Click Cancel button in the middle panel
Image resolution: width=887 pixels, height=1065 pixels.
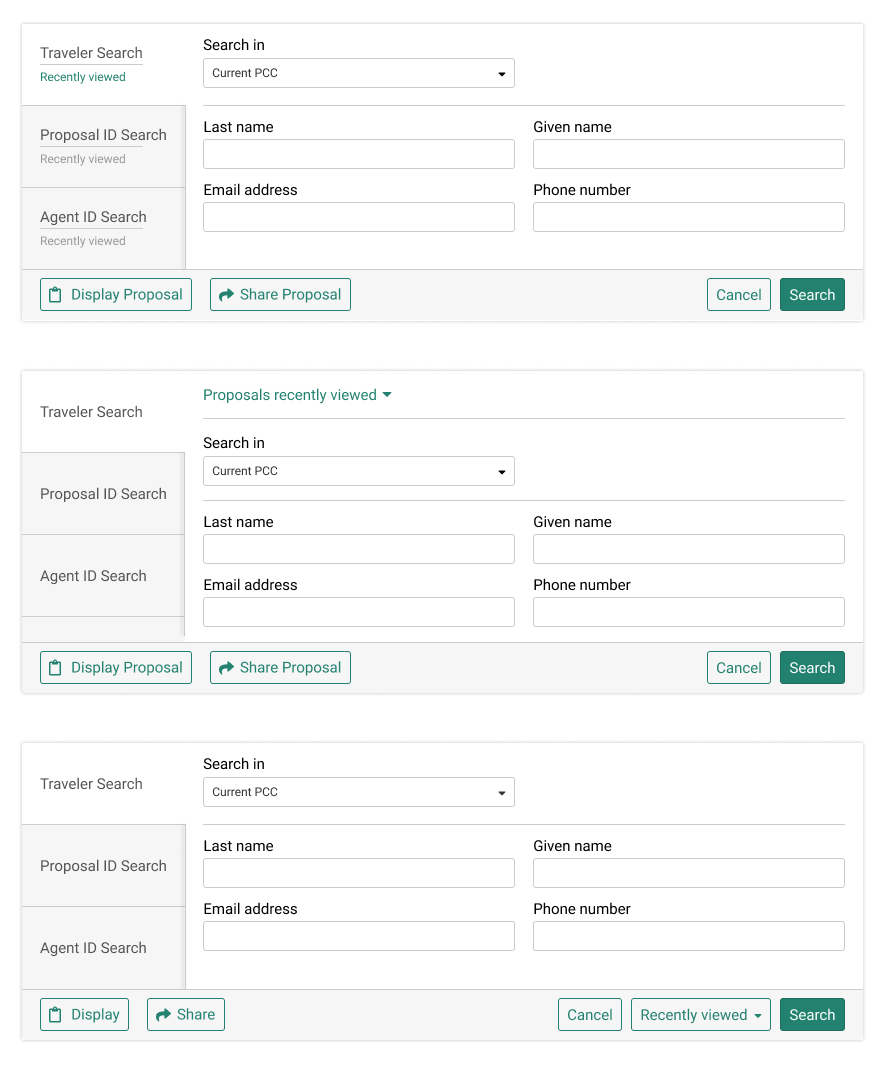pos(738,668)
